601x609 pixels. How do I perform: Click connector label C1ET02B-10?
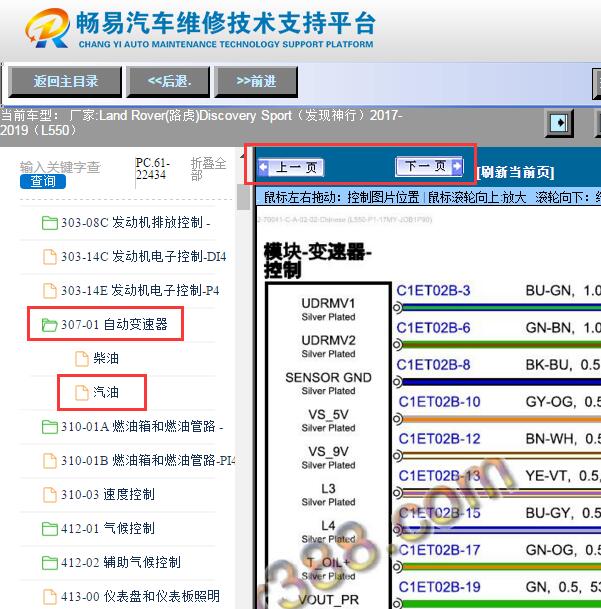tap(439, 402)
